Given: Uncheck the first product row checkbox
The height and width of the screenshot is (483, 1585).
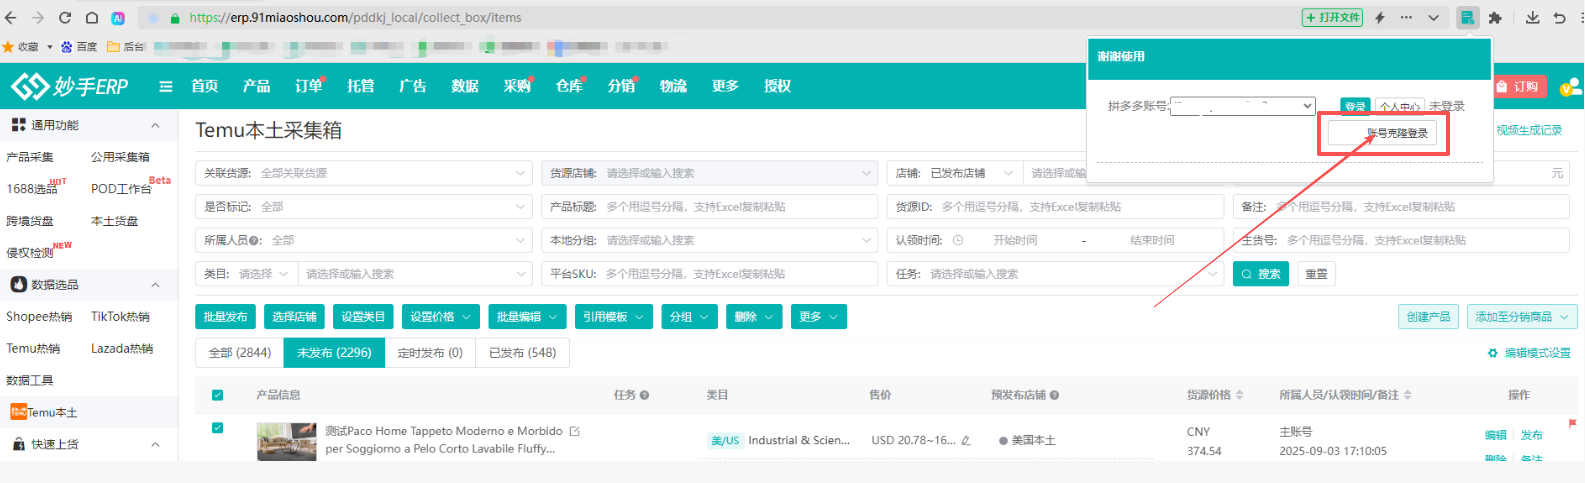Looking at the screenshot, I should pyautogui.click(x=218, y=428).
